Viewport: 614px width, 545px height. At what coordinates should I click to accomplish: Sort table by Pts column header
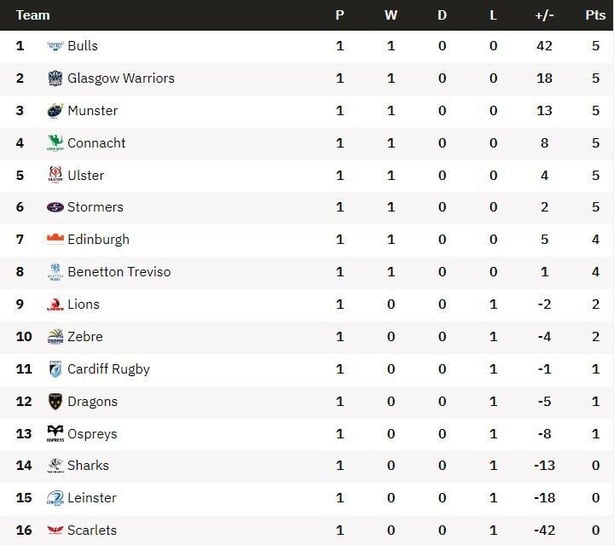595,15
